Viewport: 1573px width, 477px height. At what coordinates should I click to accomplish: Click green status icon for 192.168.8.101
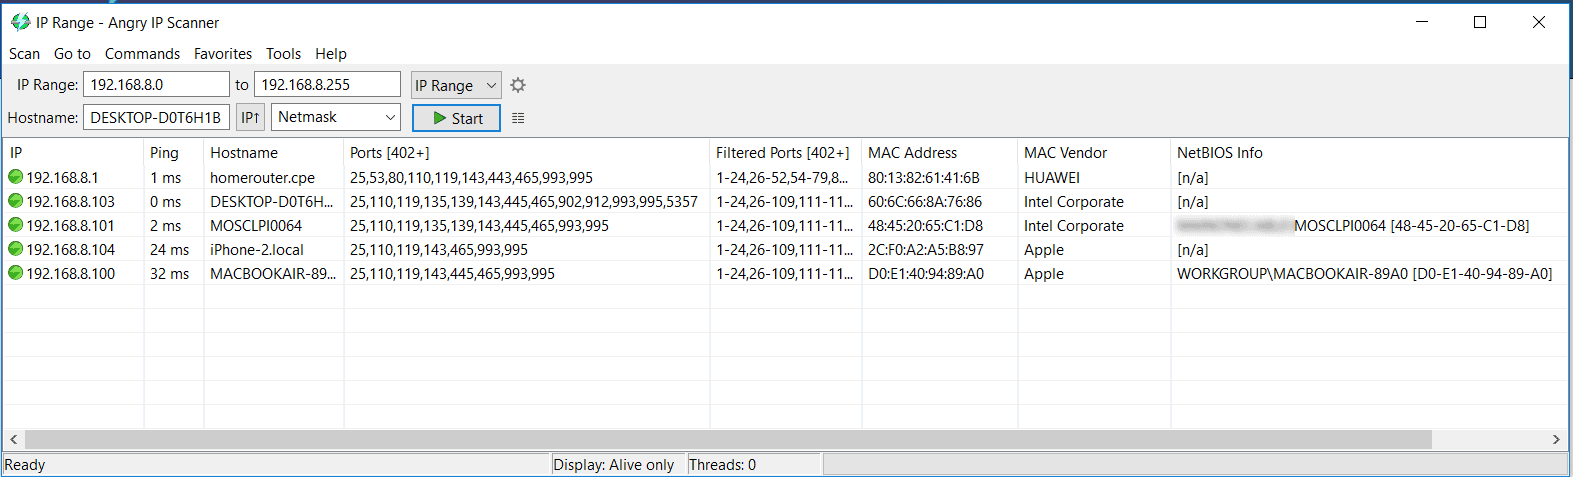click(15, 225)
